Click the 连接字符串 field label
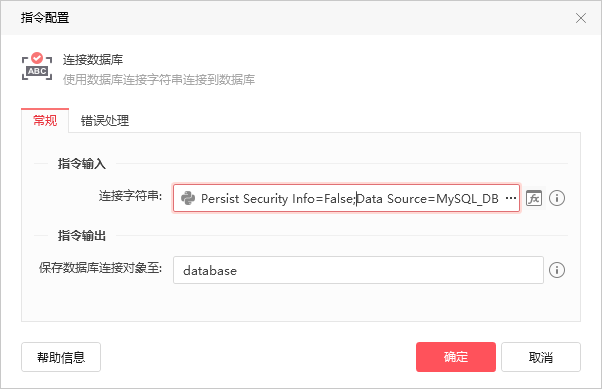Image resolution: width=602 pixels, height=389 pixels. click(x=131, y=196)
